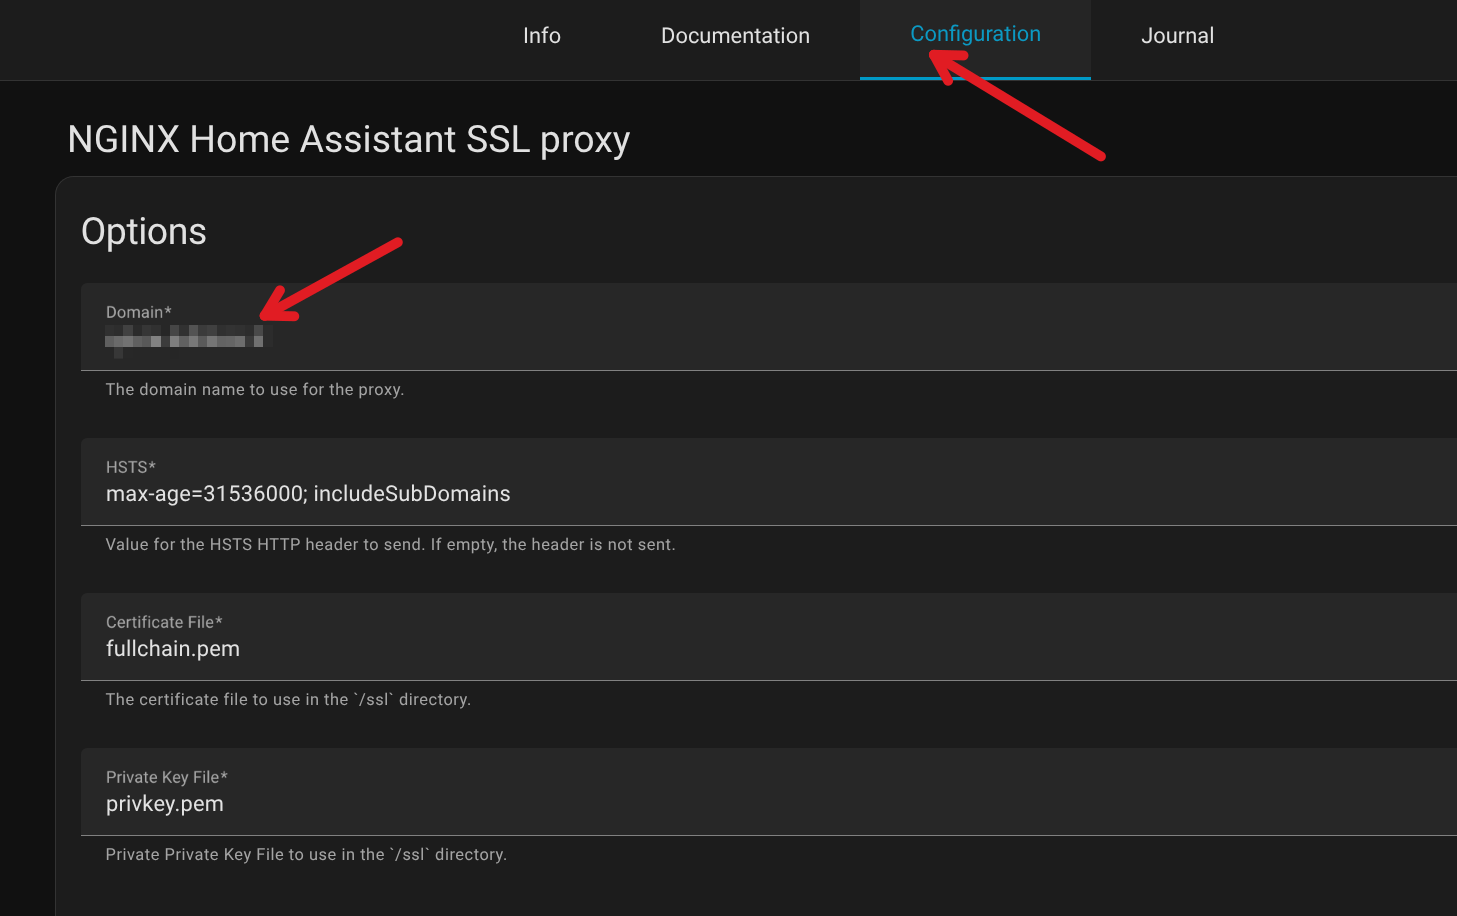Click the 'max-age=31536000; includeSubDomains' HSTS value
The height and width of the screenshot is (916, 1457).
[308, 494]
